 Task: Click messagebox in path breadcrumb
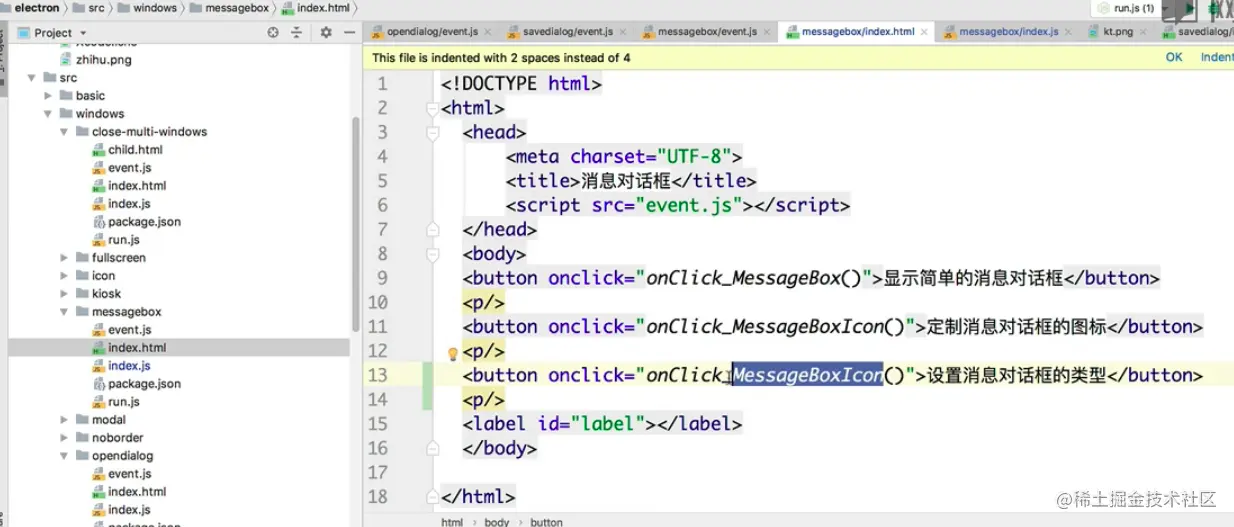click(237, 8)
